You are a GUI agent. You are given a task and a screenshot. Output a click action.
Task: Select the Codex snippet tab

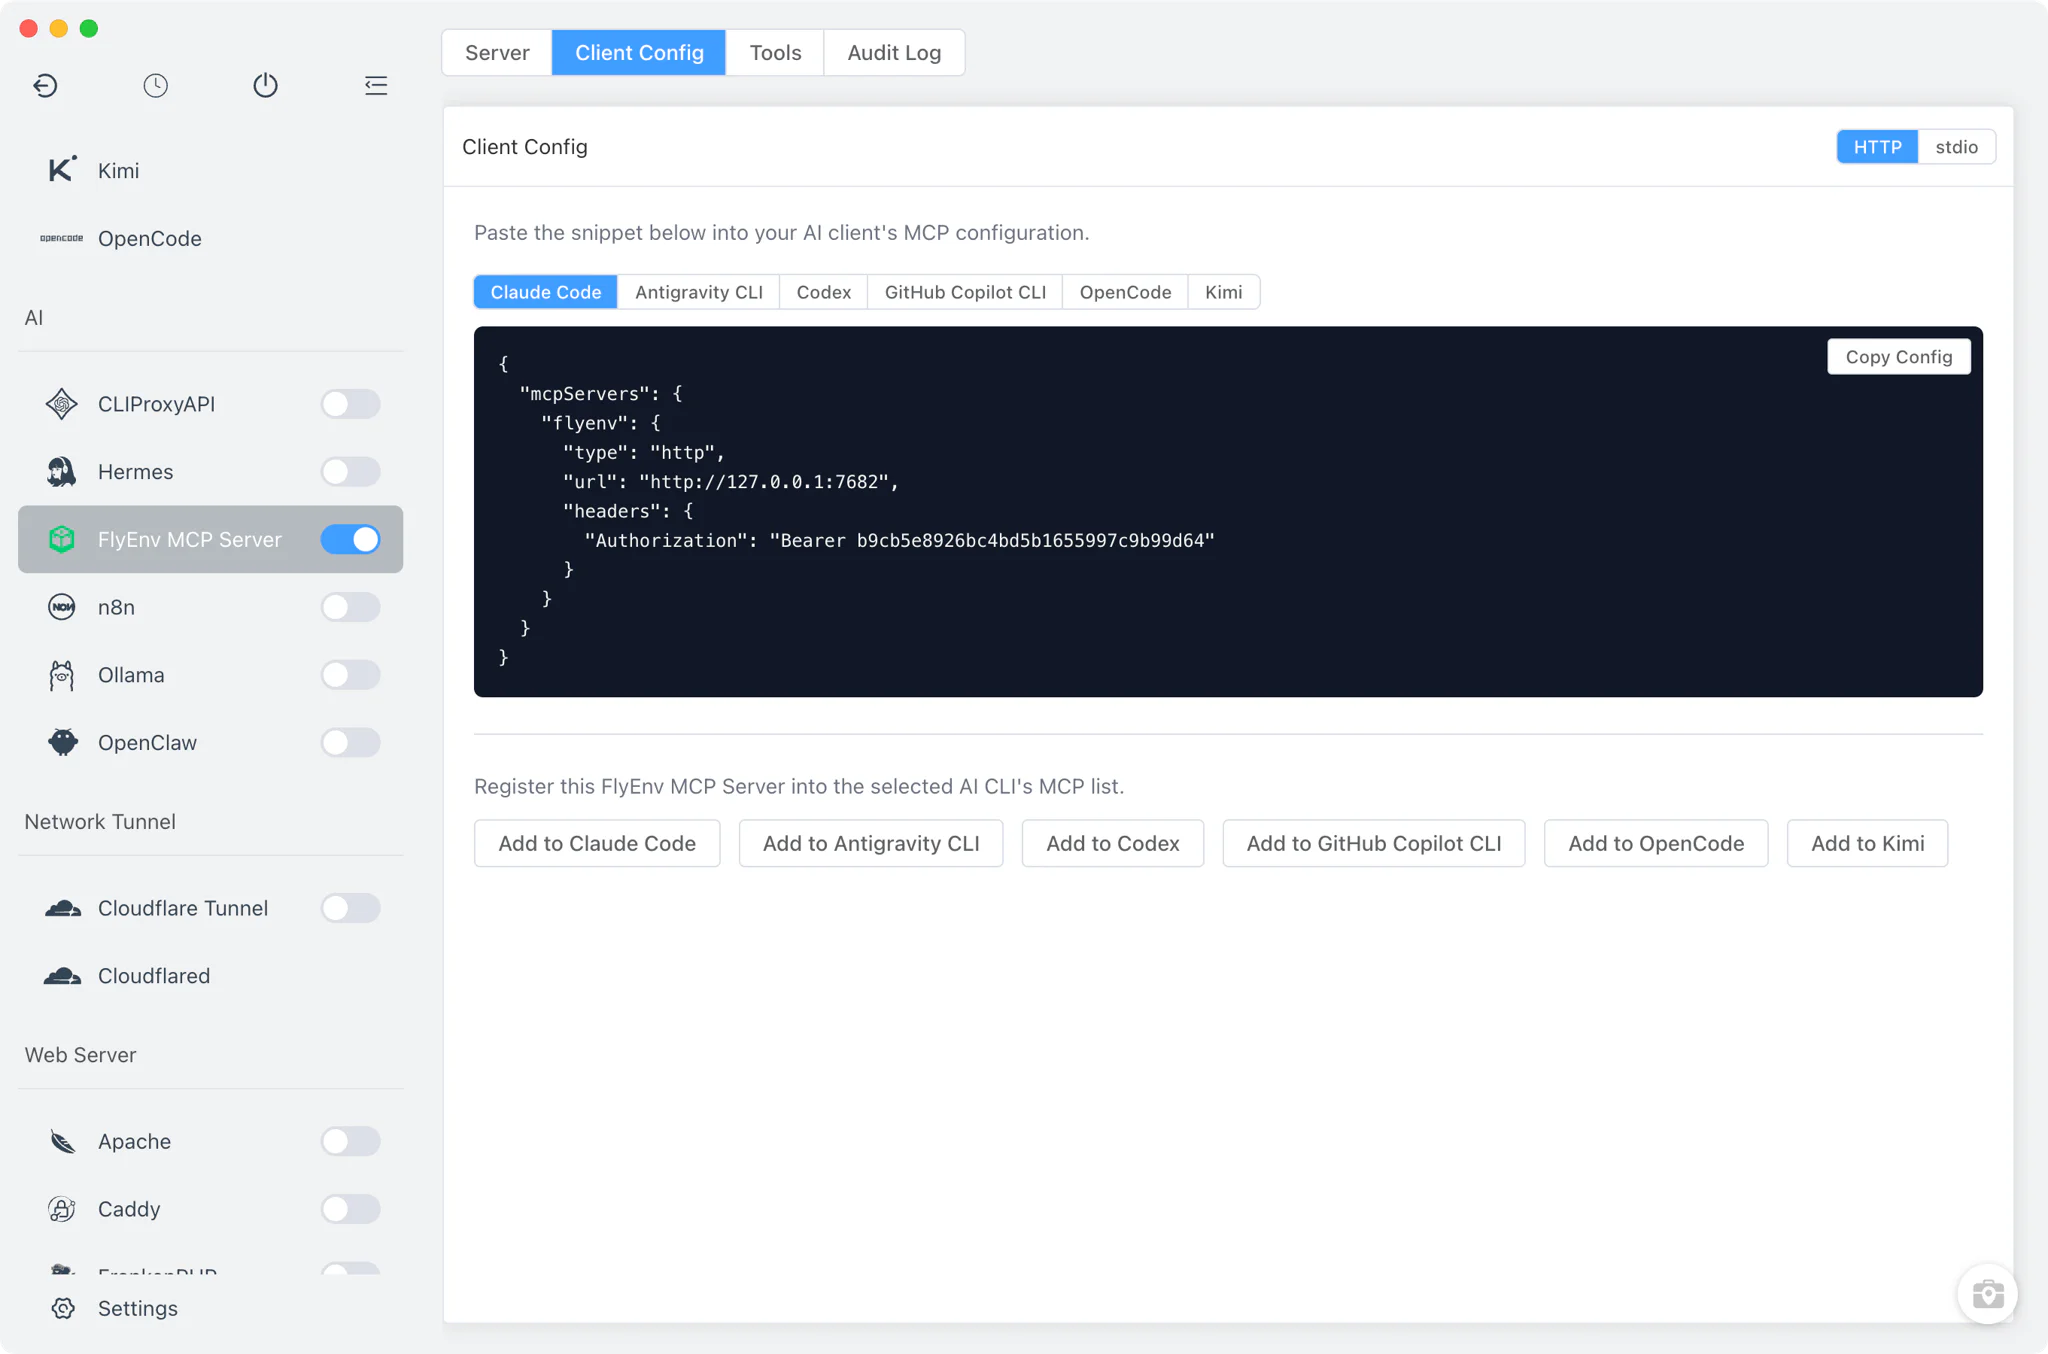click(823, 292)
